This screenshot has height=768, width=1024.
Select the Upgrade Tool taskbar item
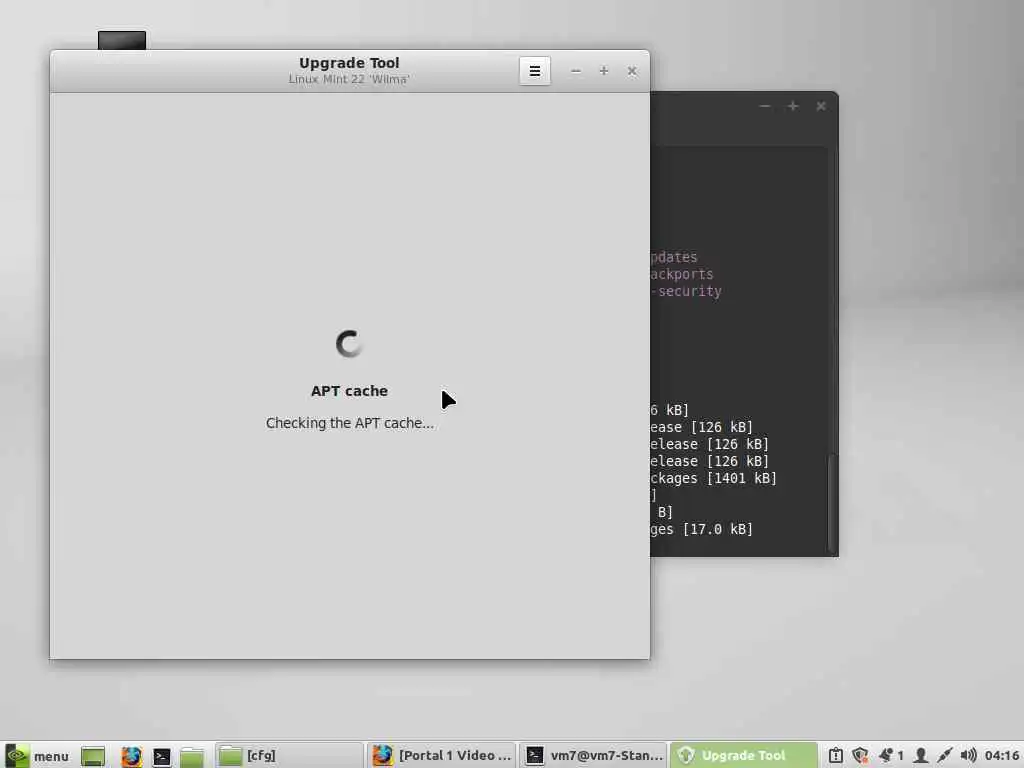point(744,756)
